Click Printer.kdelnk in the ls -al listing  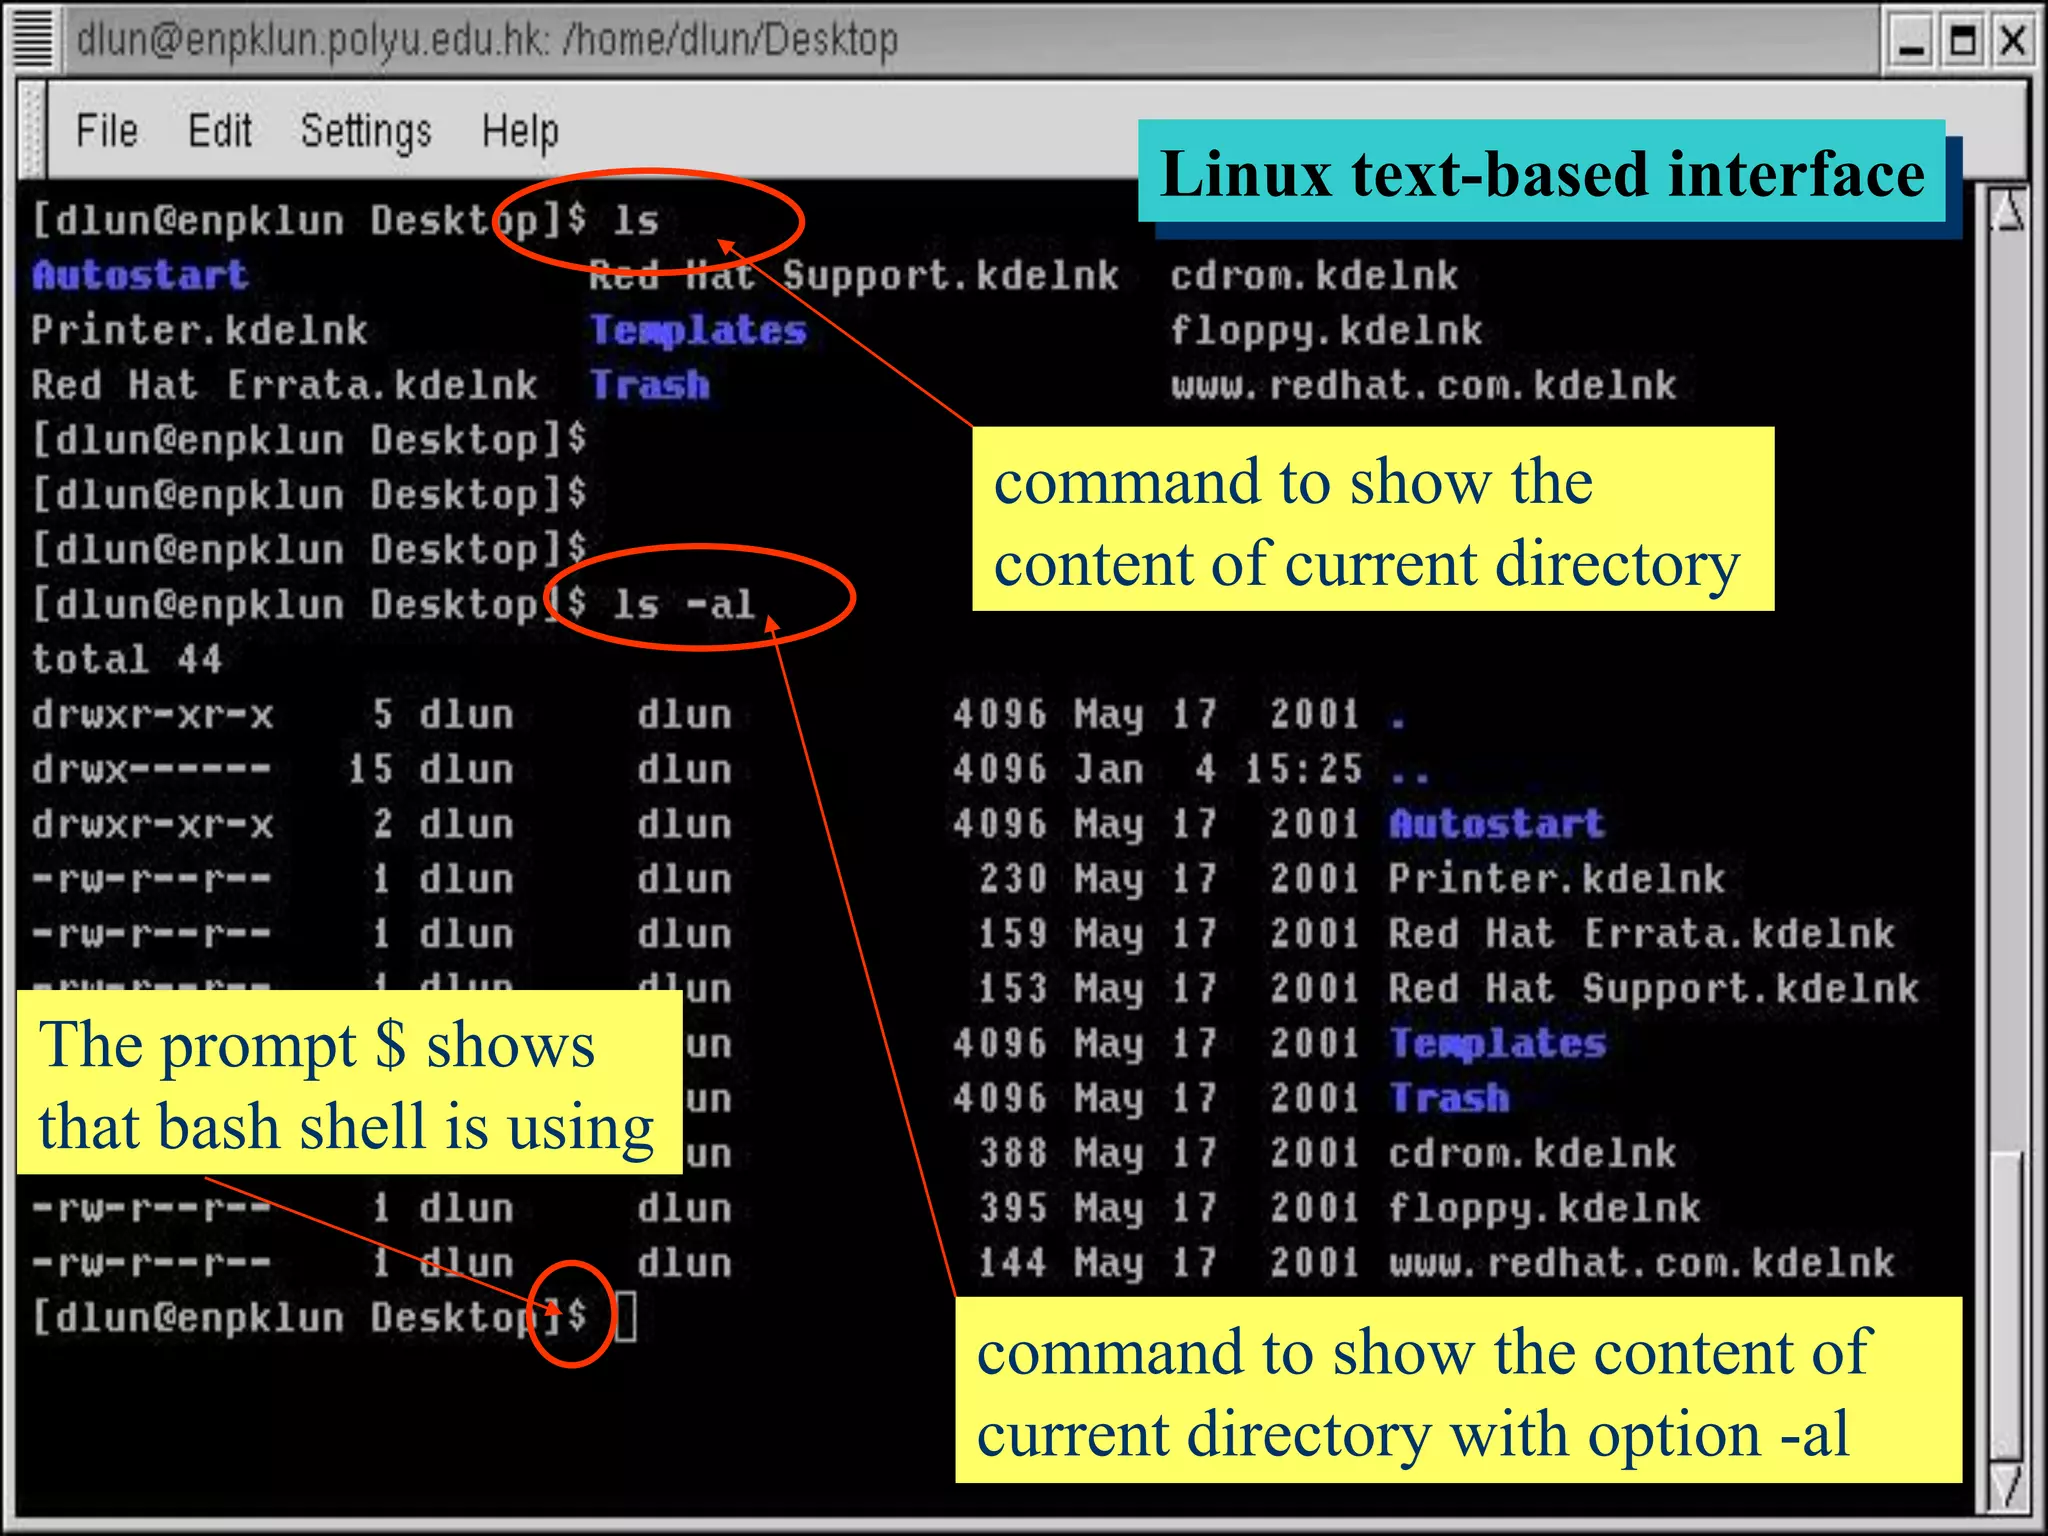tap(1557, 879)
